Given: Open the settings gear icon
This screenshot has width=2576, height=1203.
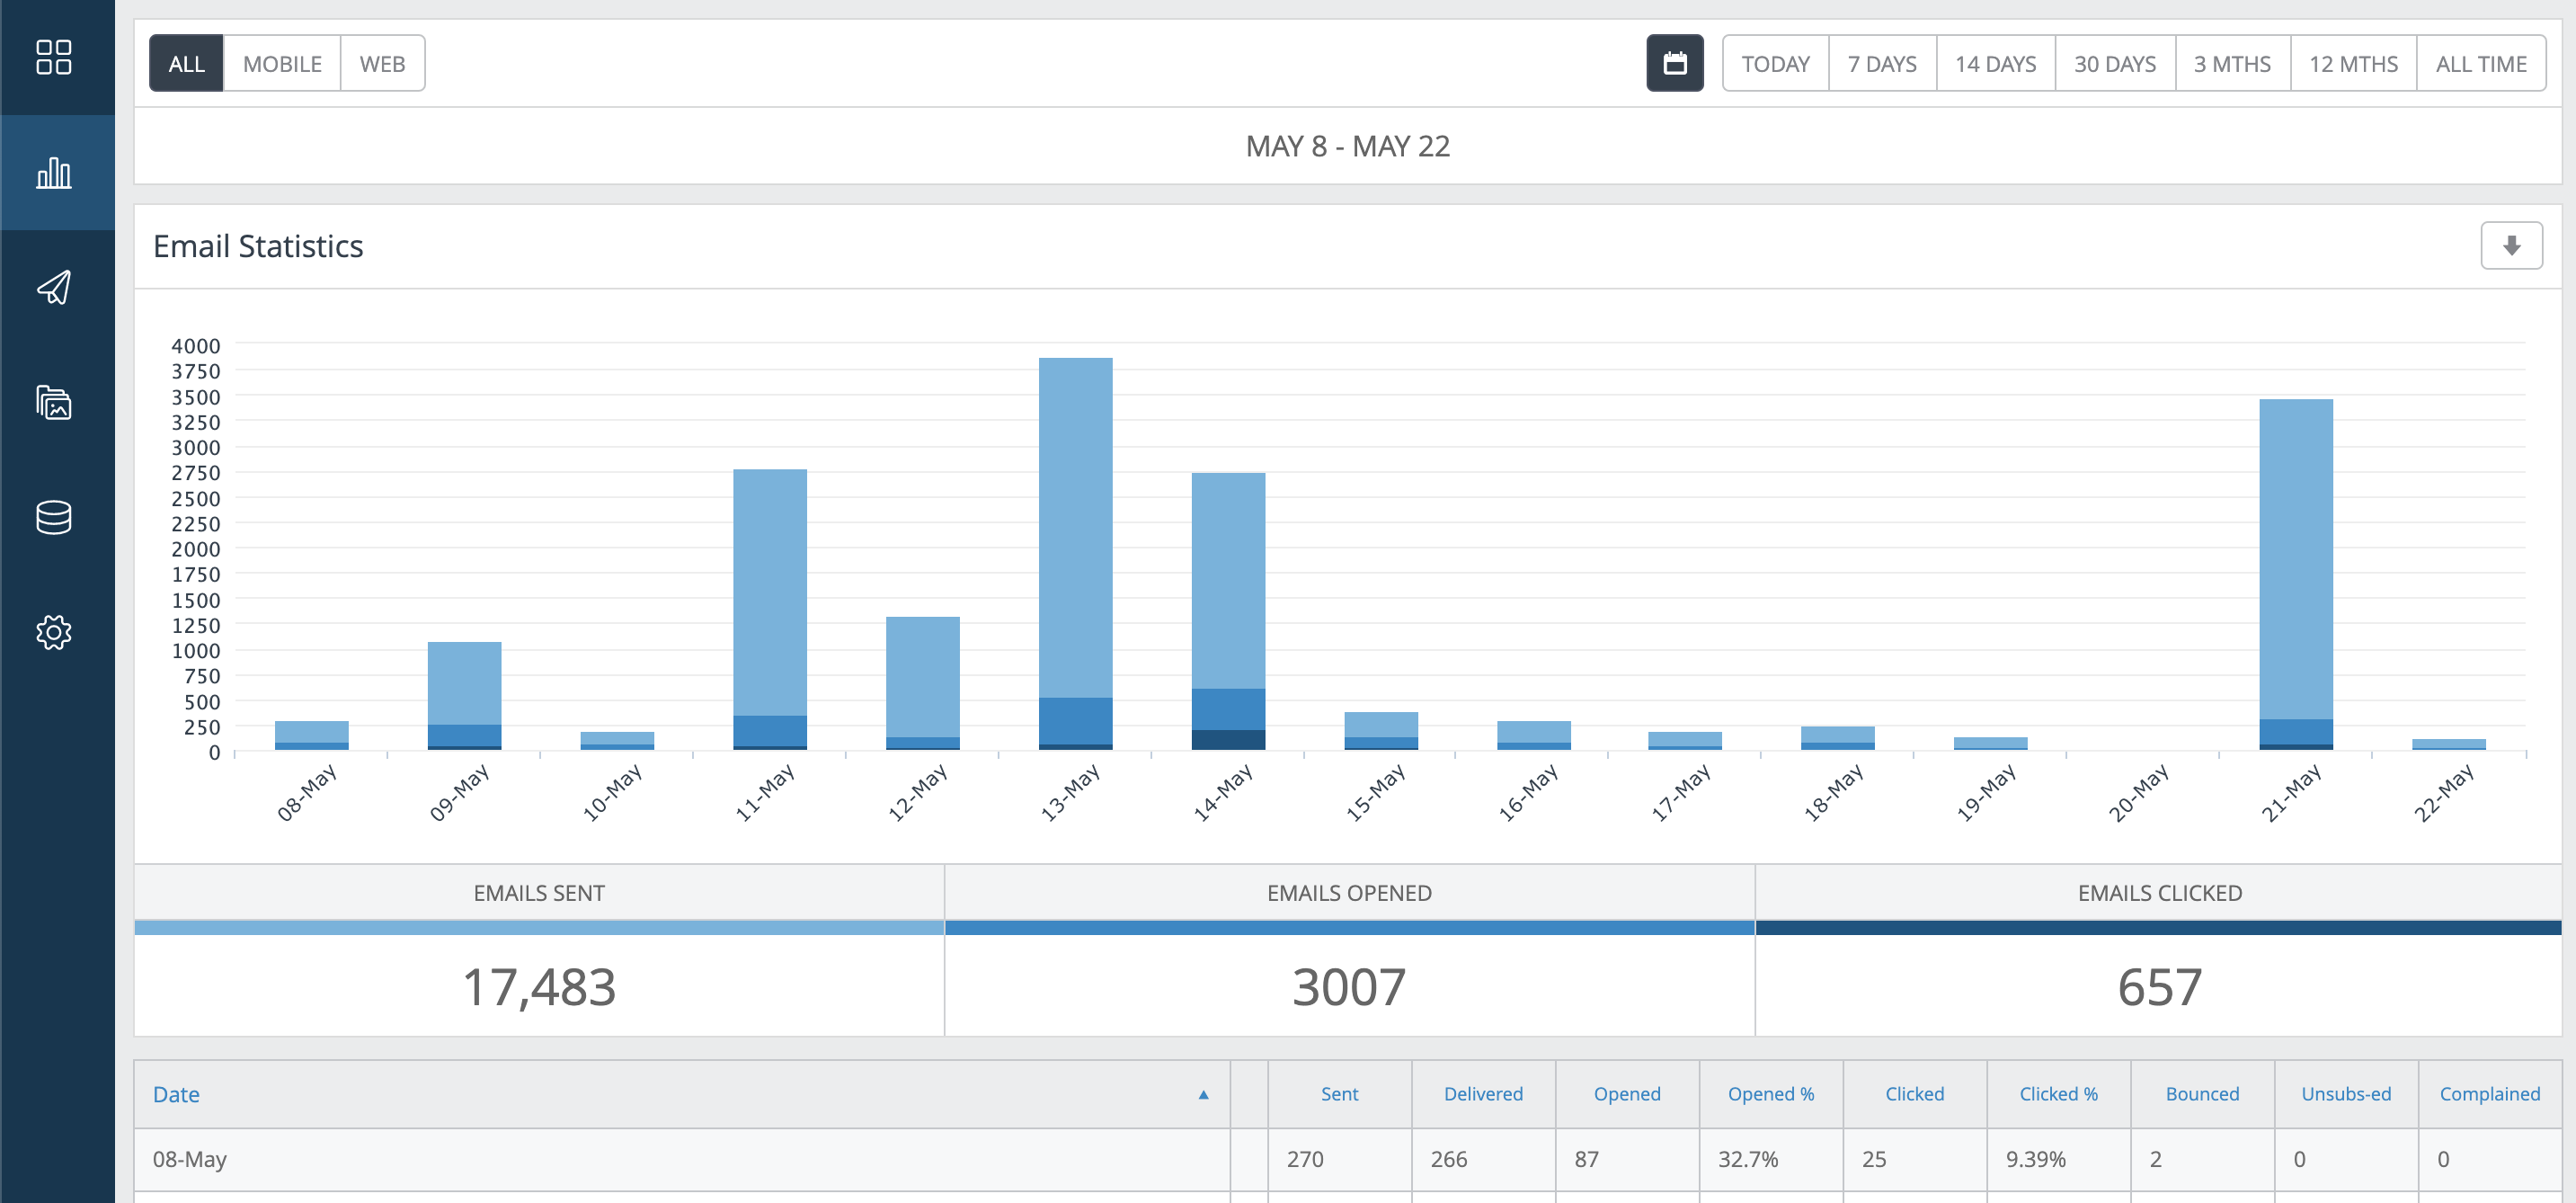Looking at the screenshot, I should tap(54, 632).
